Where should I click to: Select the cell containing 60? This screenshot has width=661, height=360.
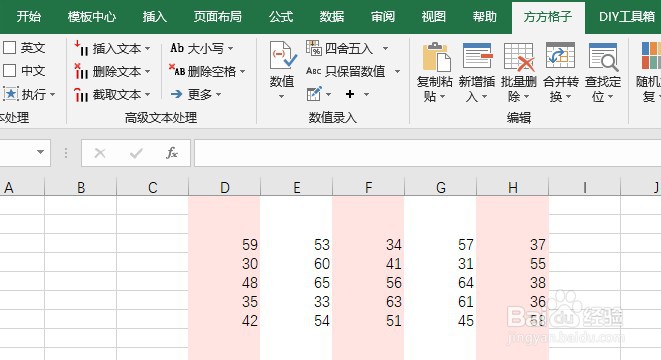pos(296,263)
